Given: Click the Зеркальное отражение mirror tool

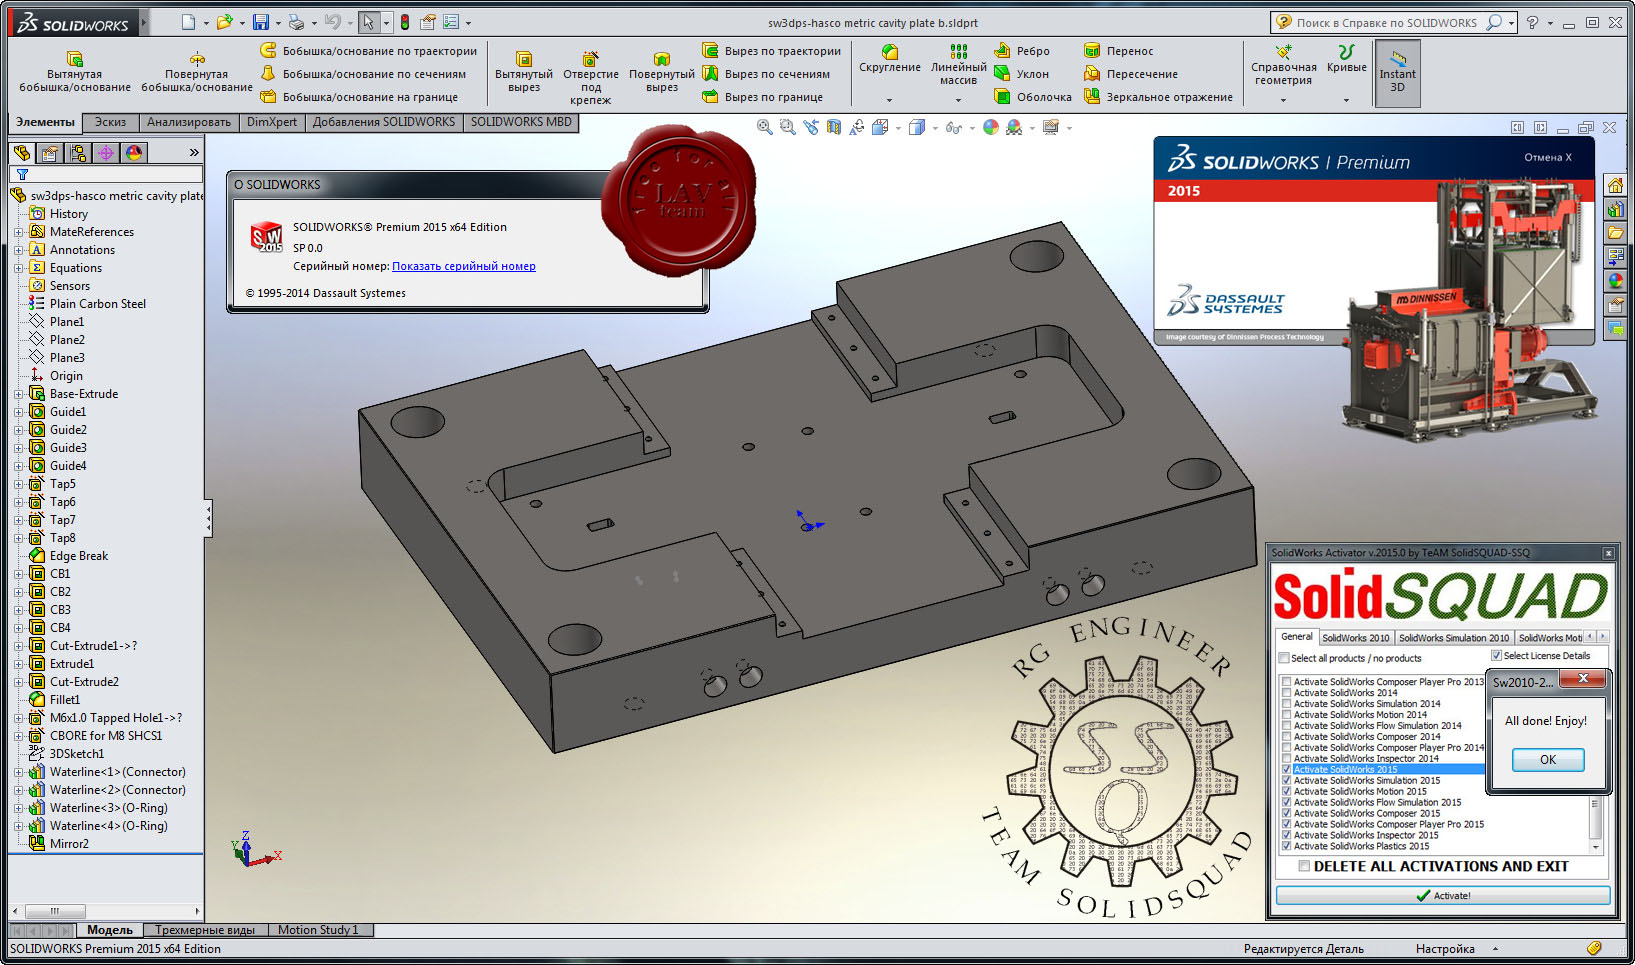Looking at the screenshot, I should click(1158, 97).
